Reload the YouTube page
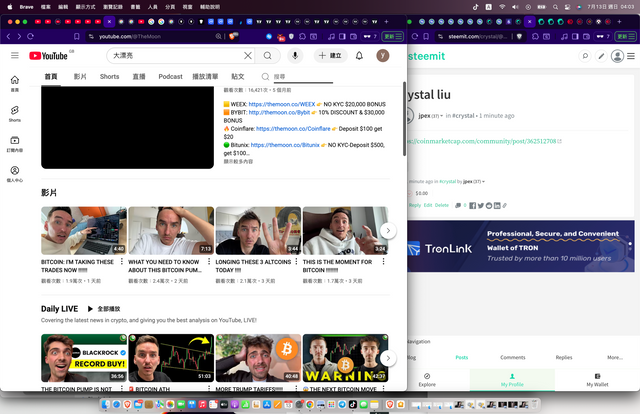 point(30,36)
